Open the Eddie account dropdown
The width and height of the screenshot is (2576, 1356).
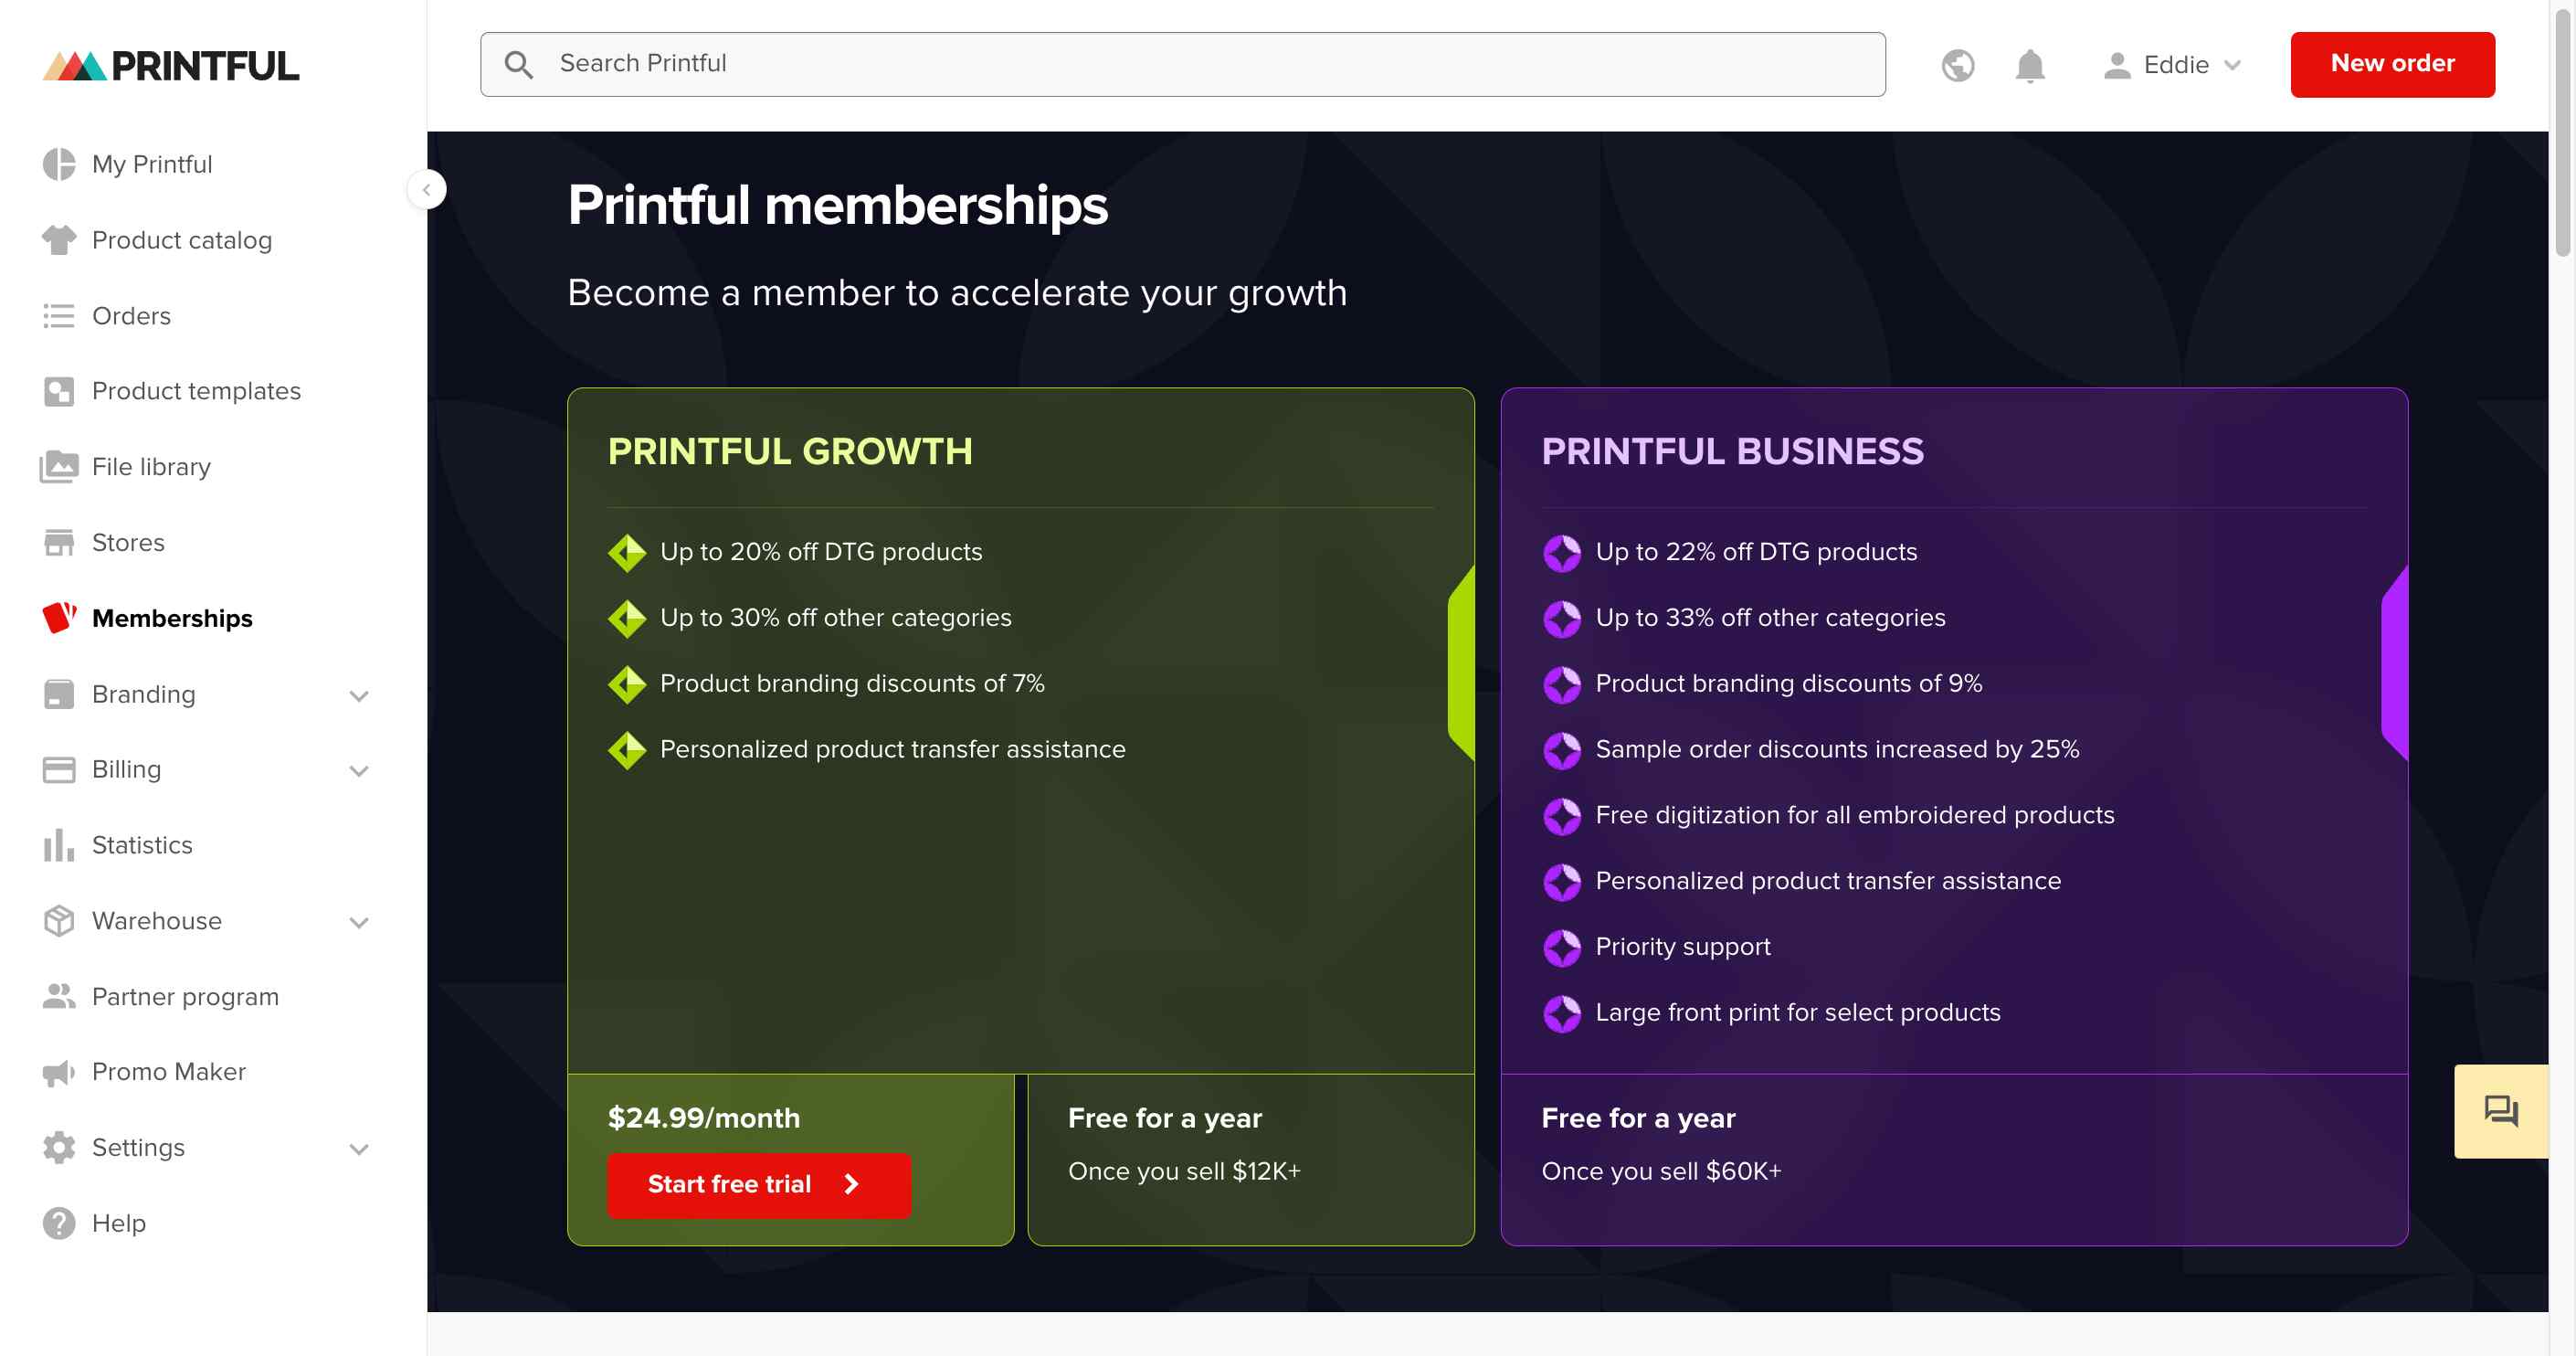[x=2173, y=65]
